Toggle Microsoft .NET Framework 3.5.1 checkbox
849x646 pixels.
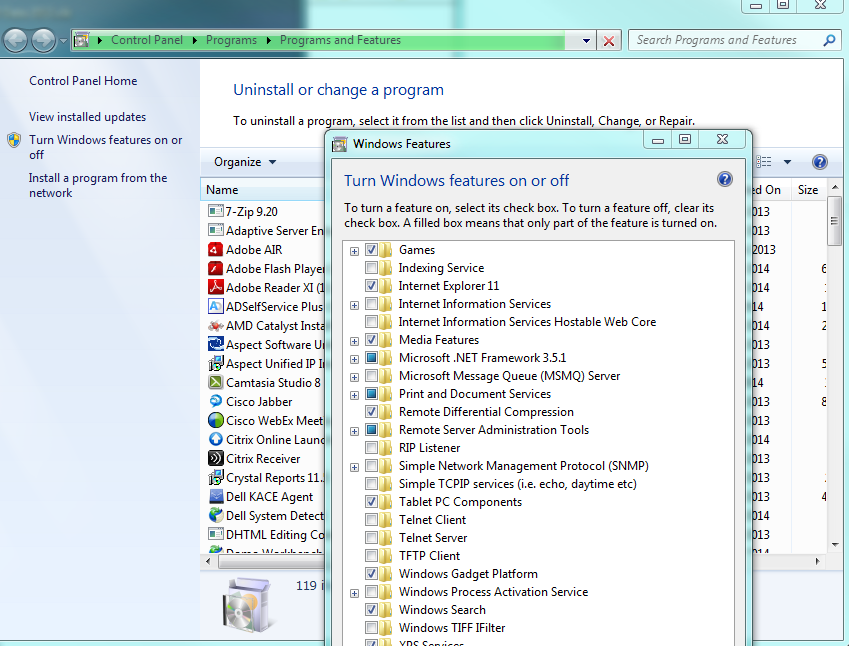pyautogui.click(x=371, y=357)
